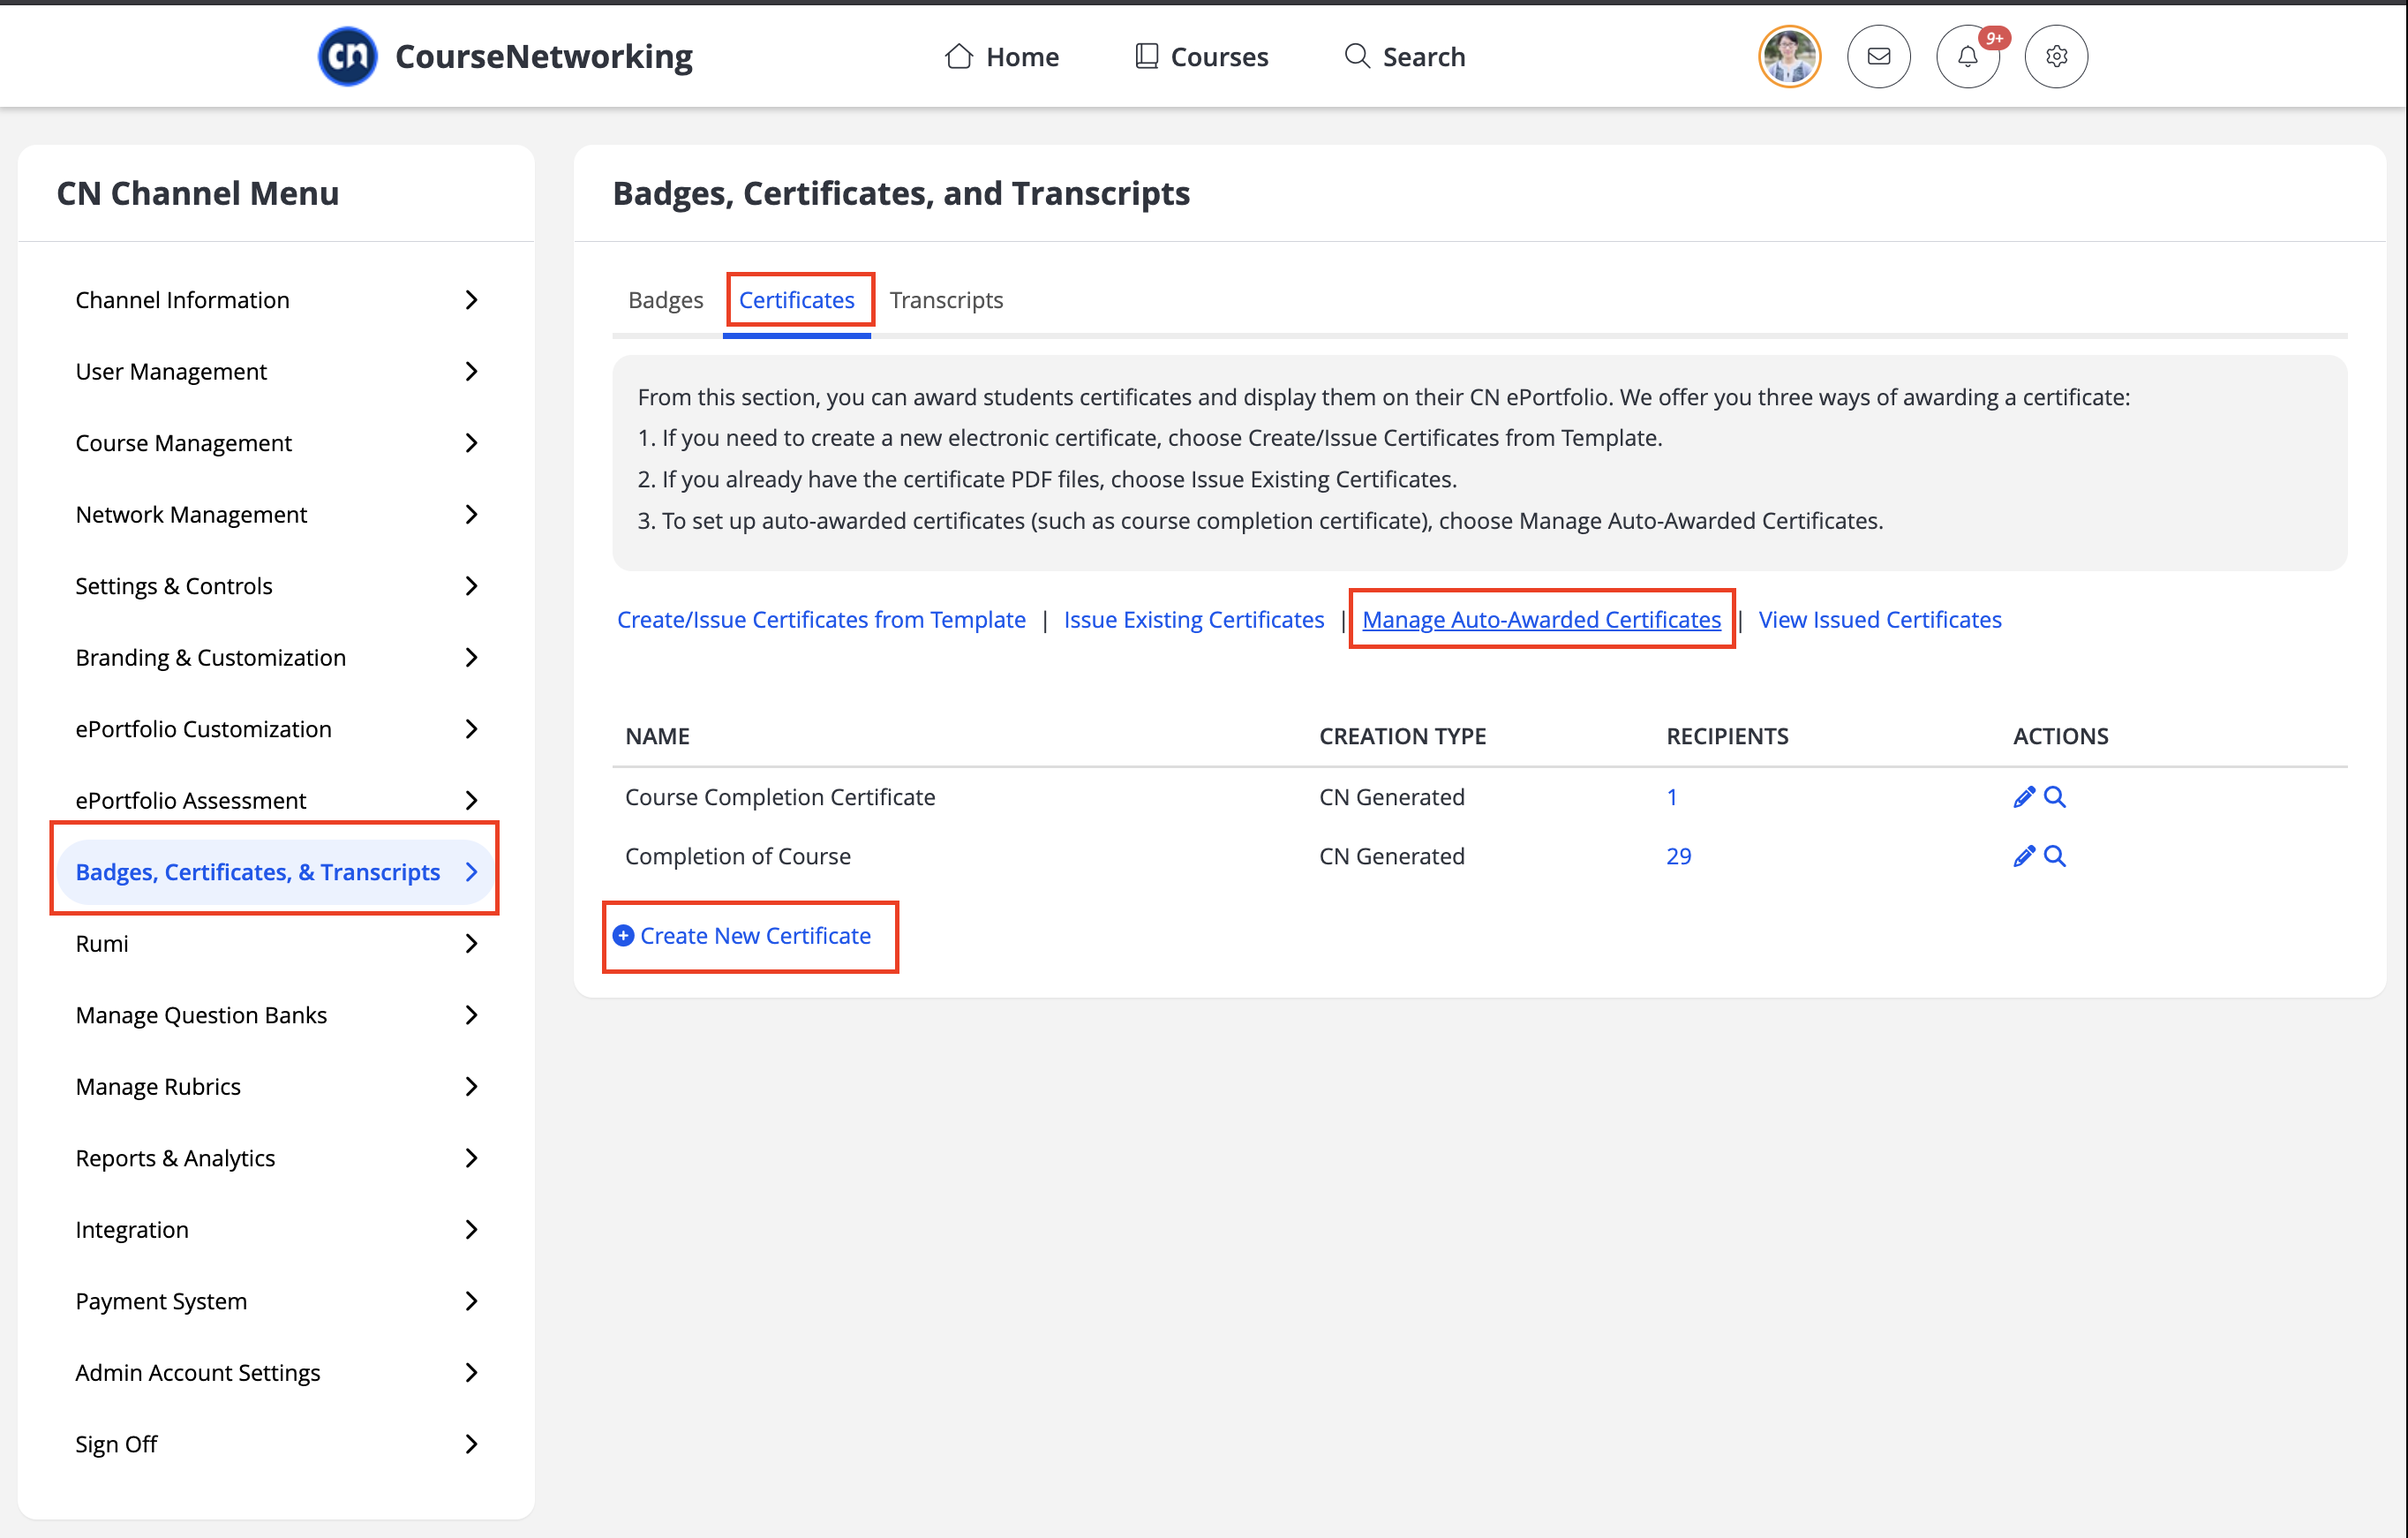Click the ACTIONS column header
The height and width of the screenshot is (1538, 2408).
[x=2060, y=736]
